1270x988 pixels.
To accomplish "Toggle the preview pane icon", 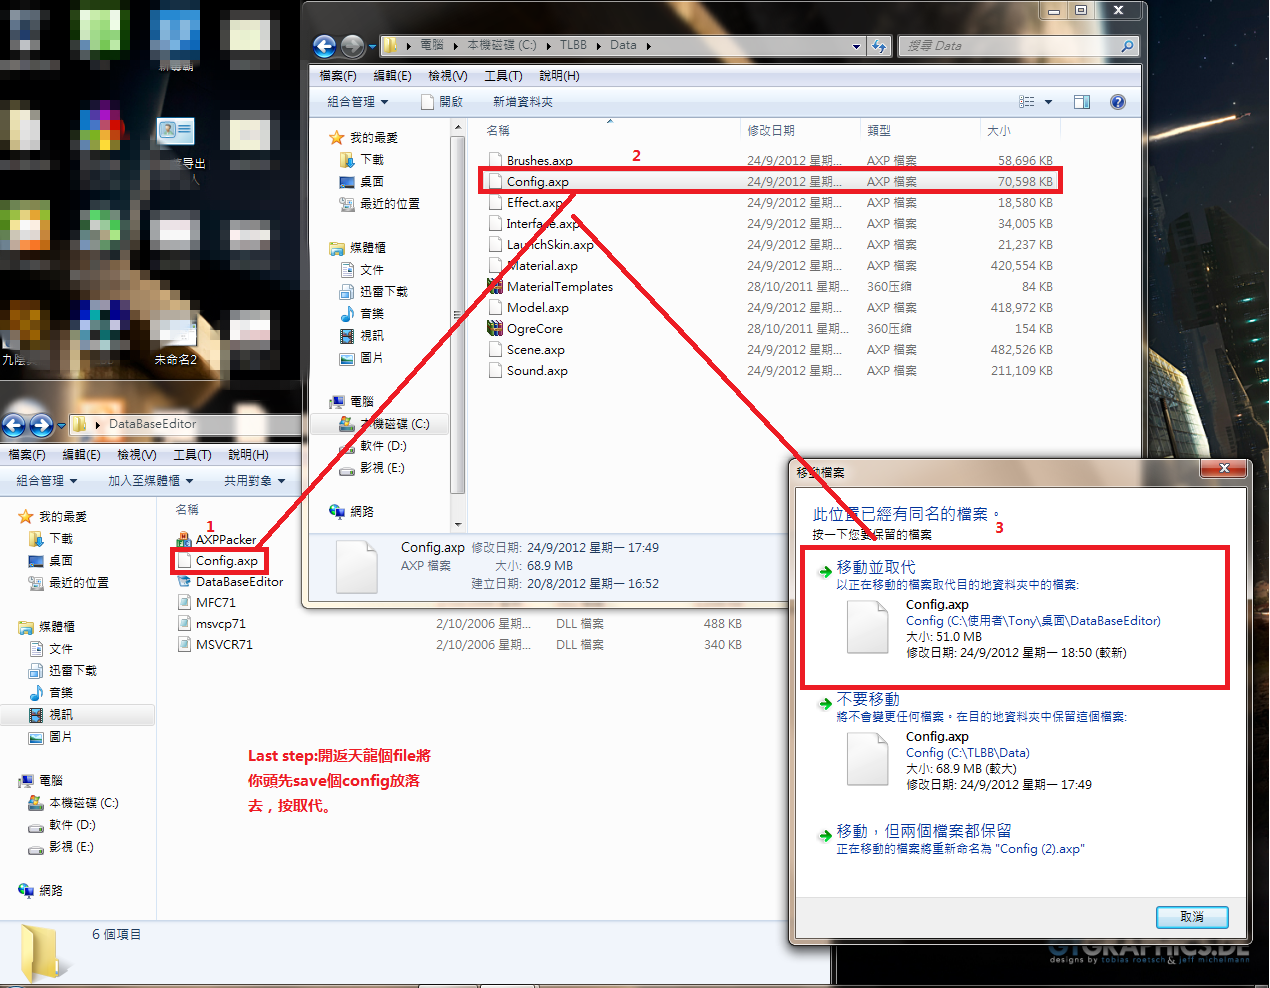I will (x=1081, y=102).
